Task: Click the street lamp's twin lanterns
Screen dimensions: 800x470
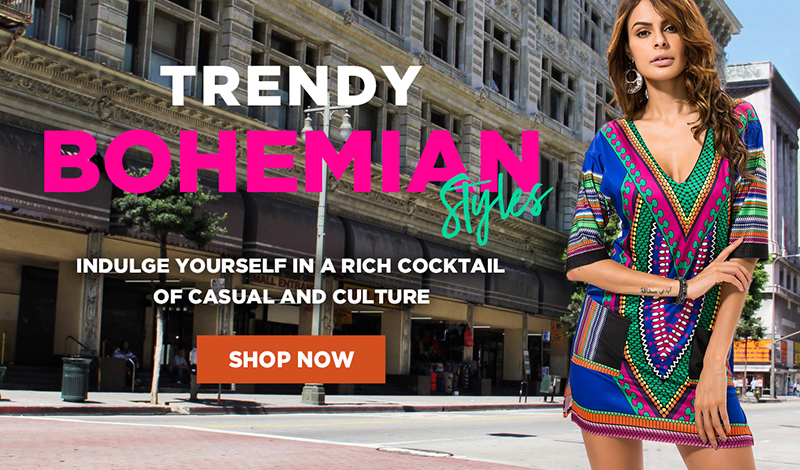Action: pos(327,124)
